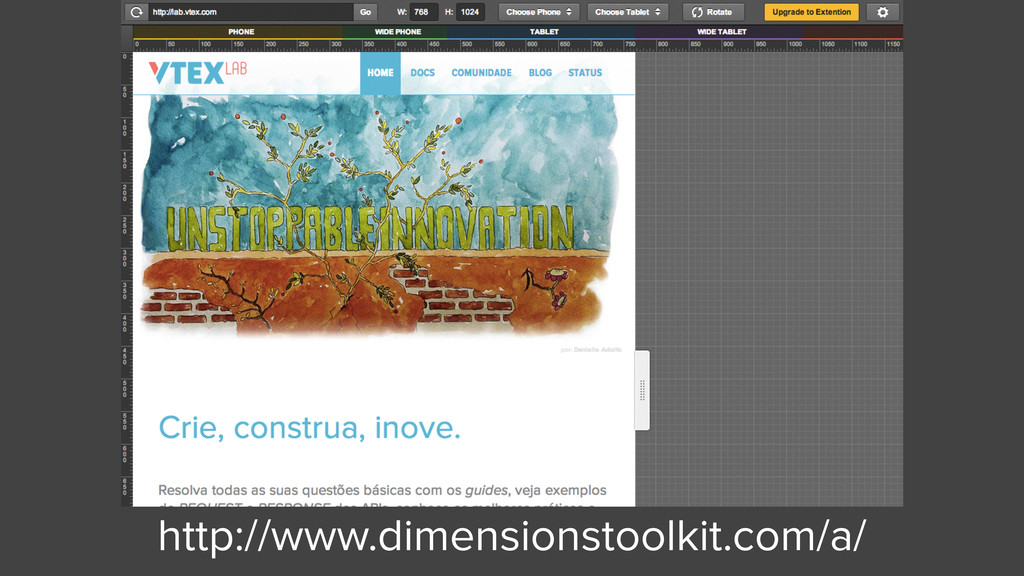1024x576 pixels.
Task: Select the PHONE breakpoint band
Action: [x=238, y=31]
